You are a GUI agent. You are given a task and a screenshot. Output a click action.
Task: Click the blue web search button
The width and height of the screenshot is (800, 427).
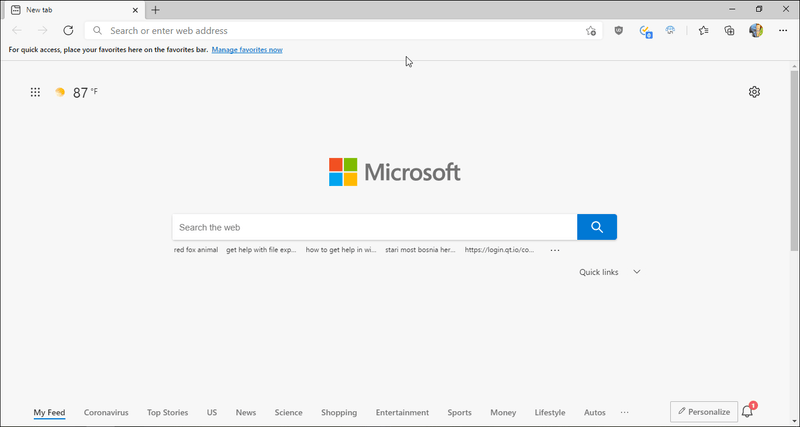[597, 227]
